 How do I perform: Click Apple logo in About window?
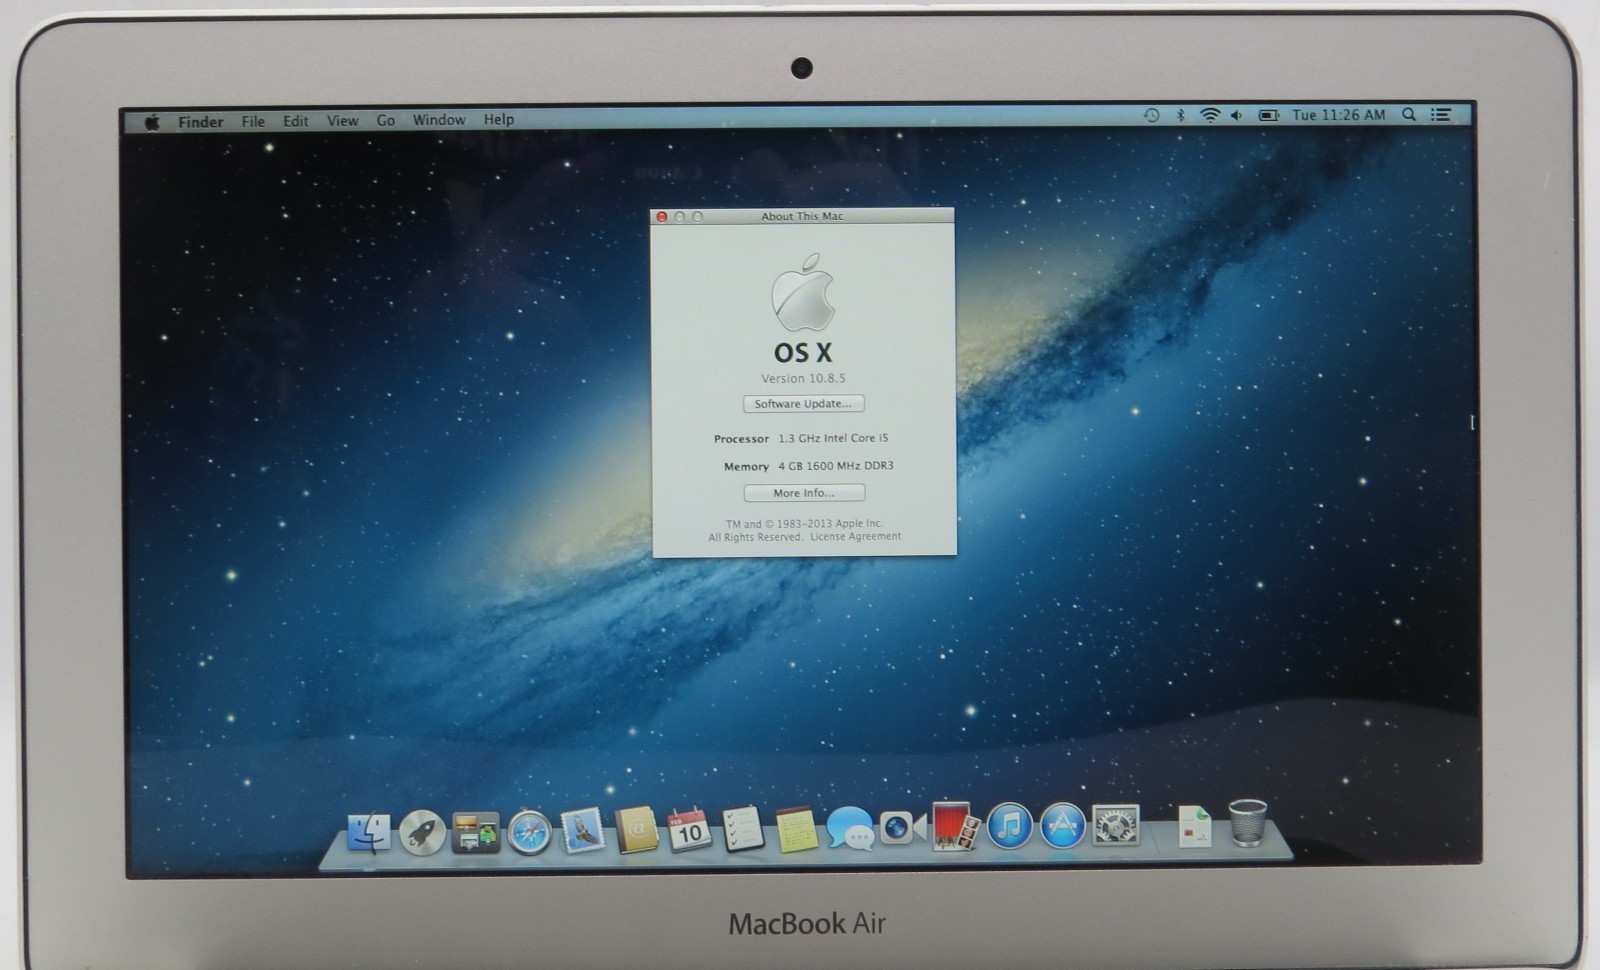coord(803,292)
